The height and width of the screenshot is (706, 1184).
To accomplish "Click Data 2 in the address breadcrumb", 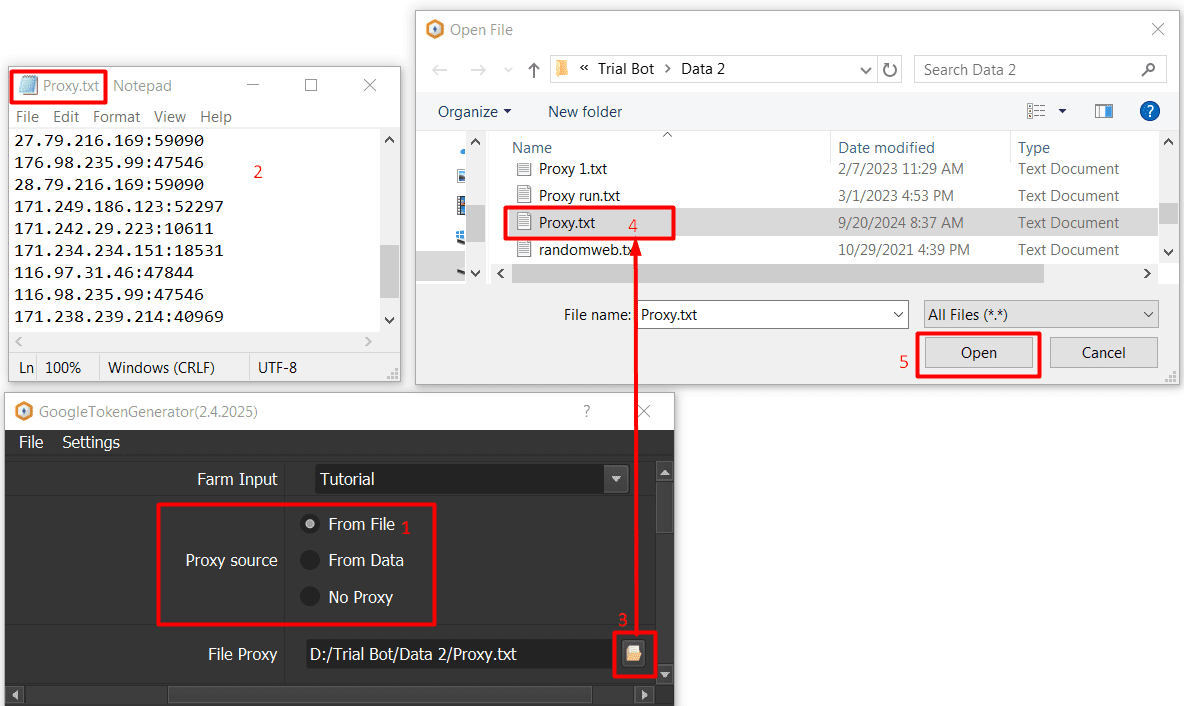I will click(703, 69).
